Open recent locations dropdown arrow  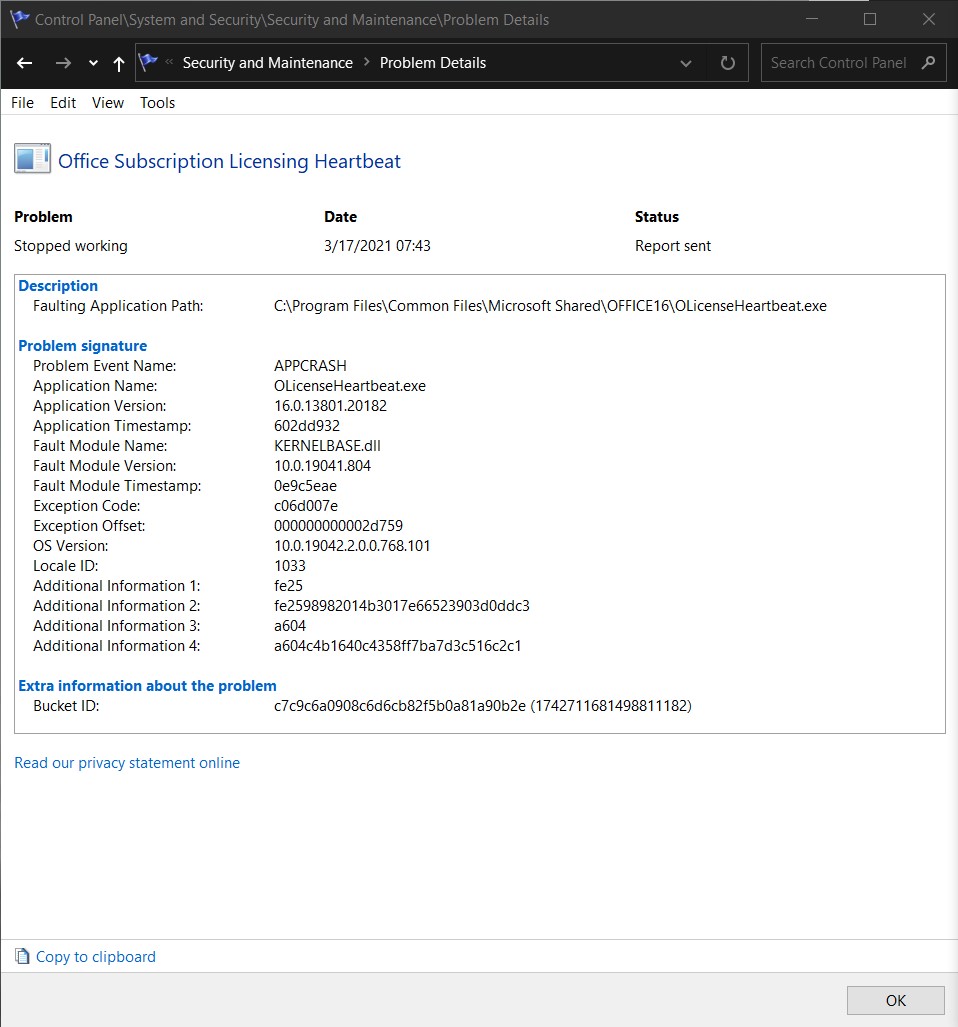93,64
